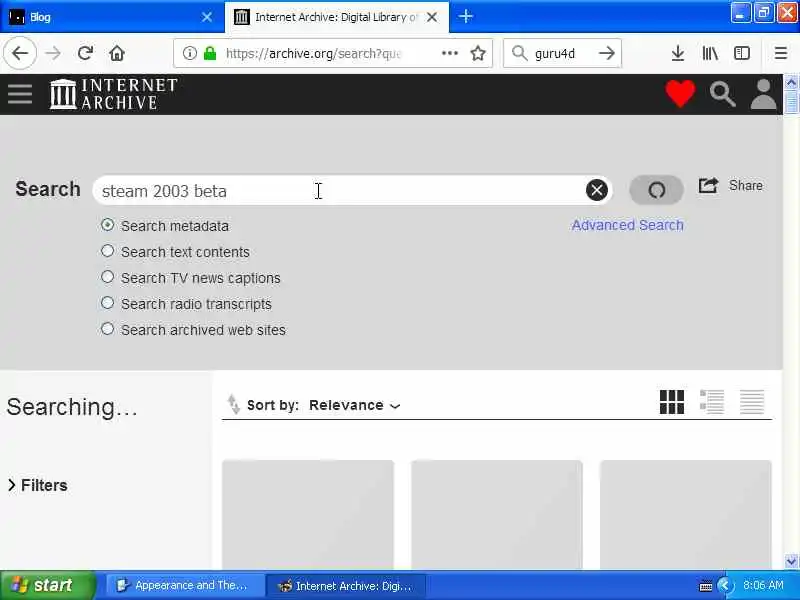Close the Blog tab
800x600 pixels.
point(207,17)
